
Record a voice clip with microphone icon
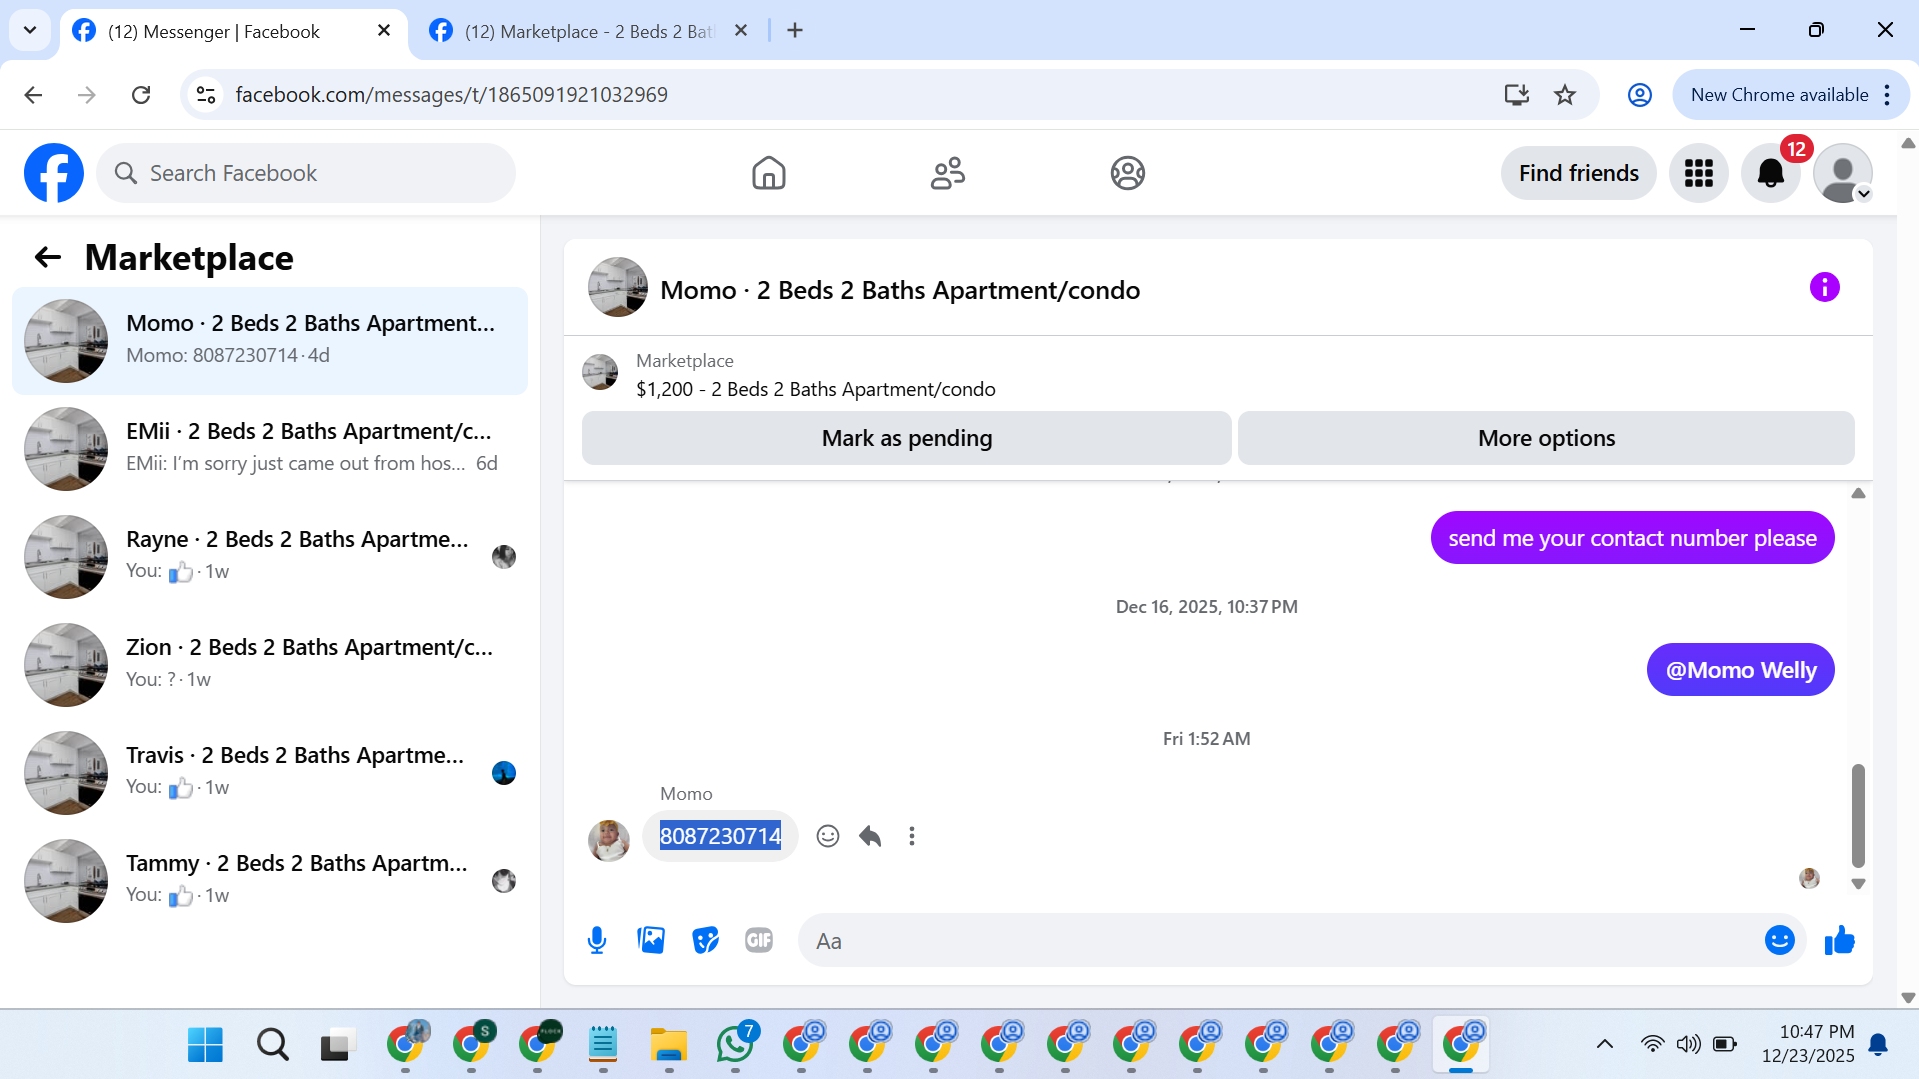pos(597,940)
